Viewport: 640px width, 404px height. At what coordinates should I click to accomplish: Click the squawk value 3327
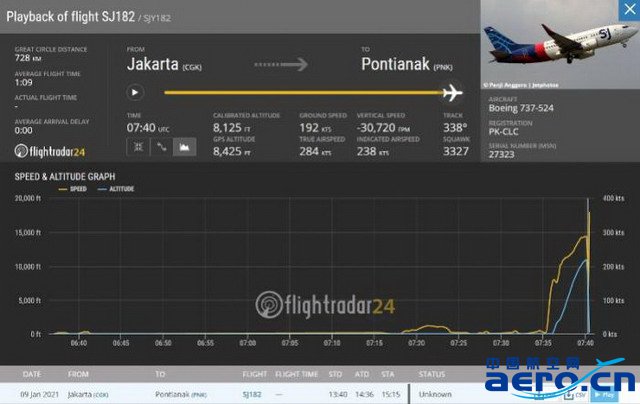456,151
